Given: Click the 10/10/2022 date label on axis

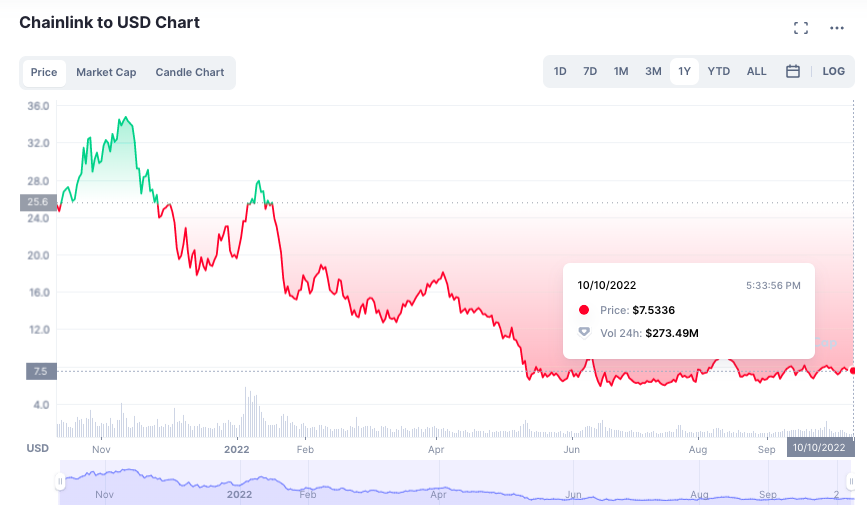Looking at the screenshot, I should (x=820, y=448).
